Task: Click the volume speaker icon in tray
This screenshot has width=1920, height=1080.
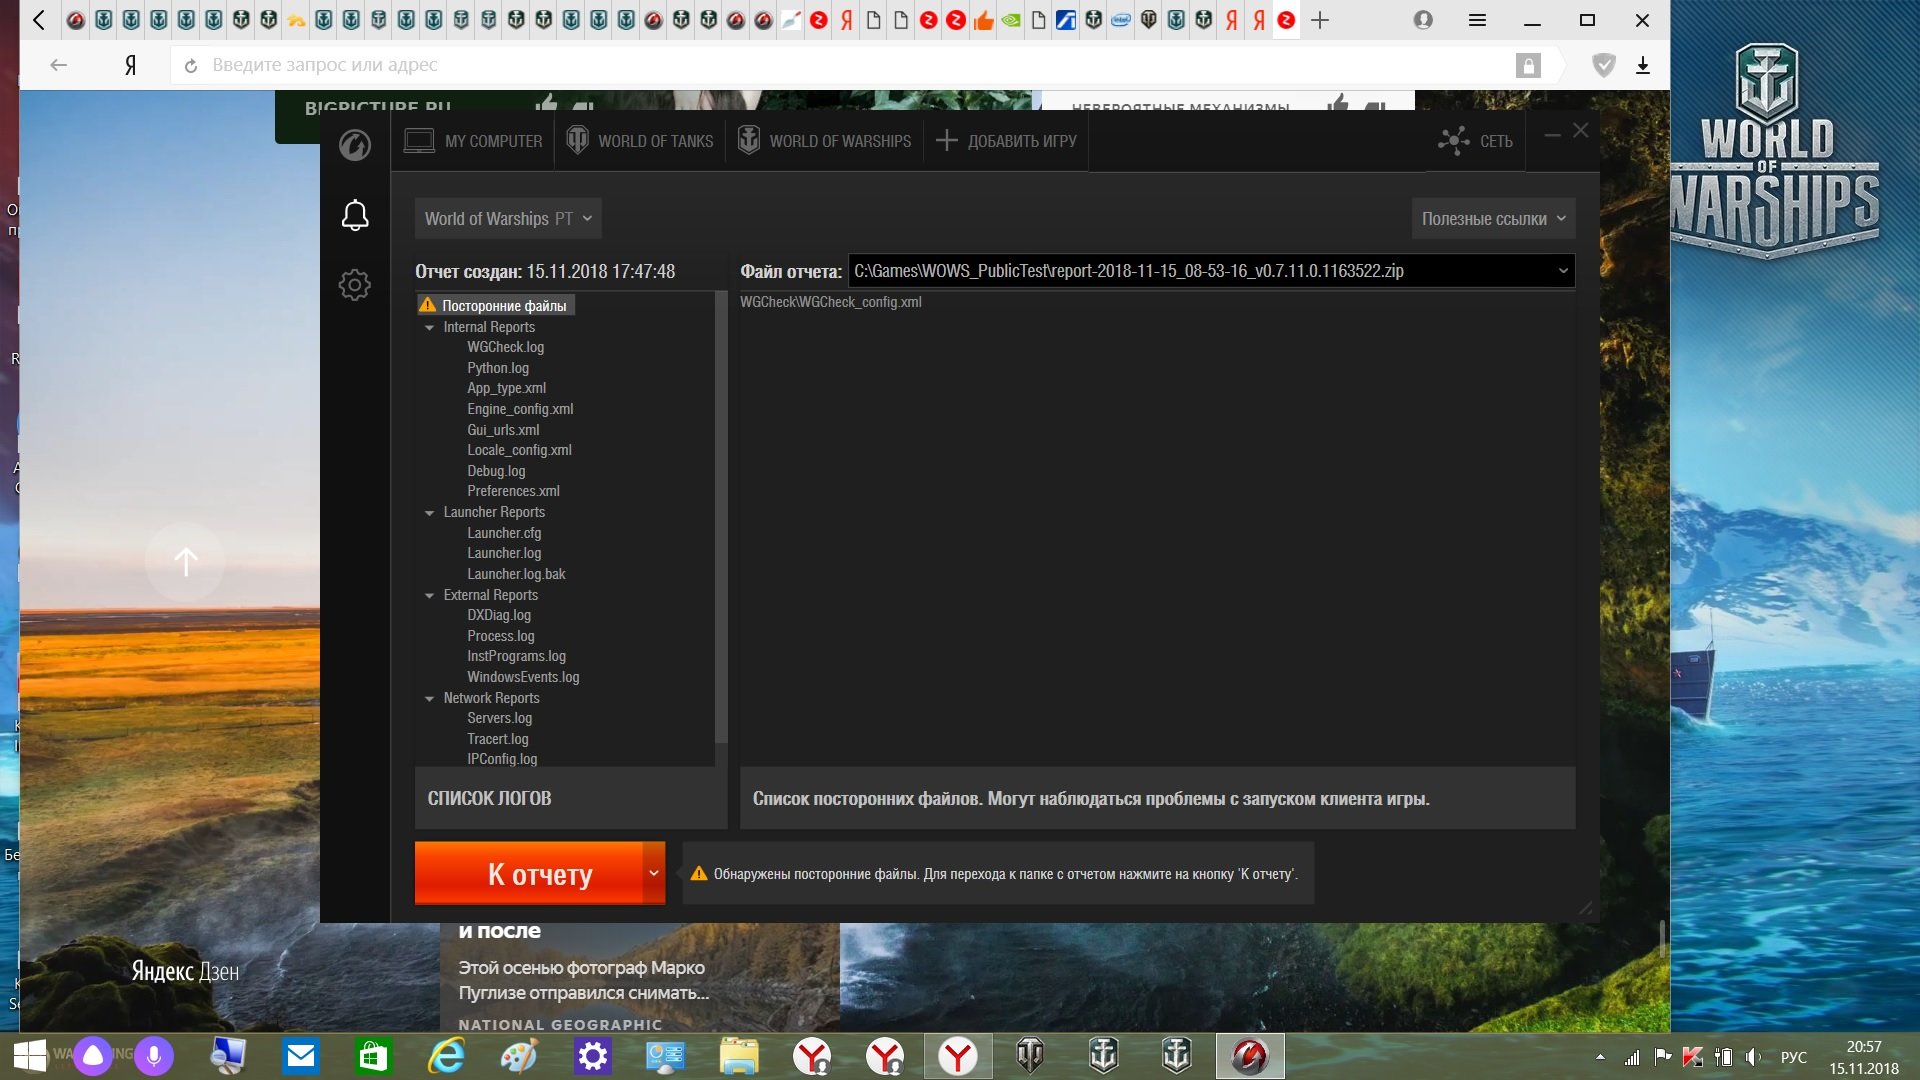Action: point(1753,1057)
